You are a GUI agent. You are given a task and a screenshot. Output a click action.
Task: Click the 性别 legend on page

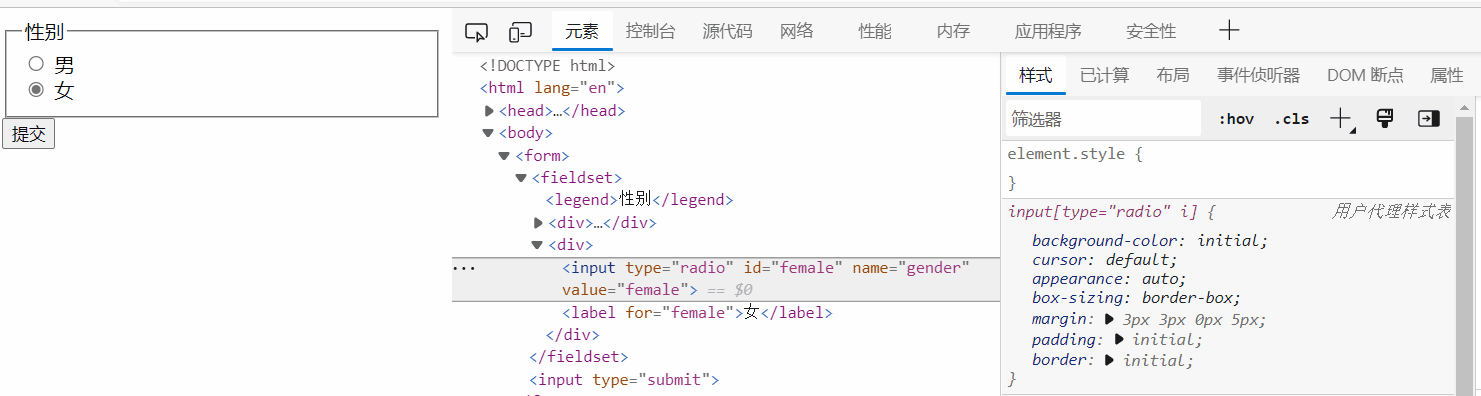(x=45, y=32)
